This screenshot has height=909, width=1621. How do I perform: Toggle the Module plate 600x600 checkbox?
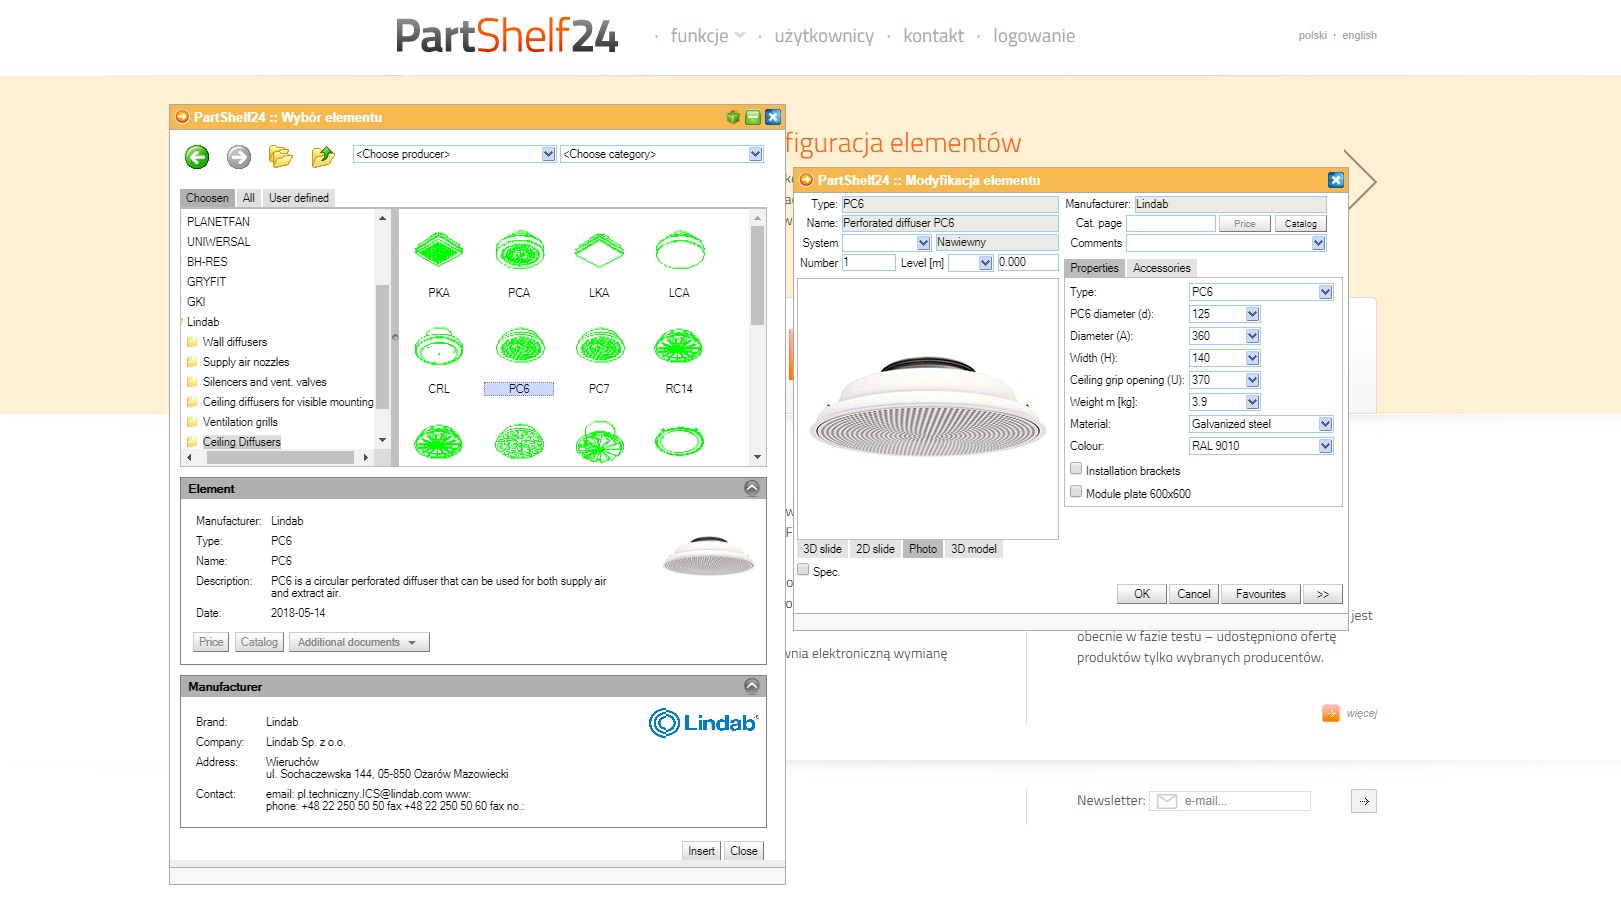click(x=1076, y=492)
